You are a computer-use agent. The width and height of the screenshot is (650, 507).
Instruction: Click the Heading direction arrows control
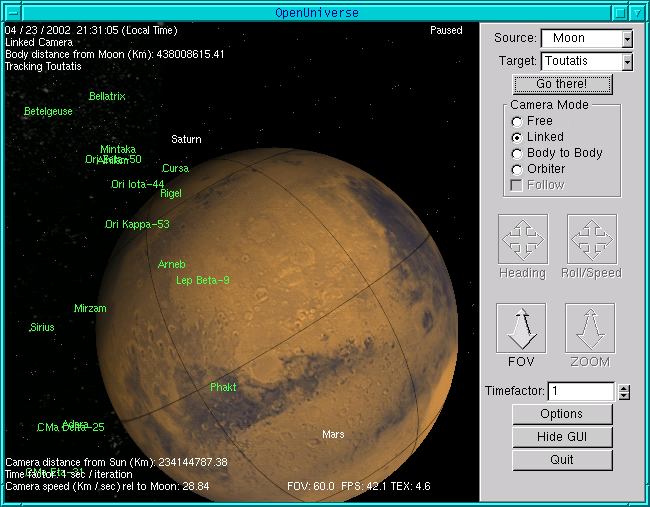[x=521, y=239]
